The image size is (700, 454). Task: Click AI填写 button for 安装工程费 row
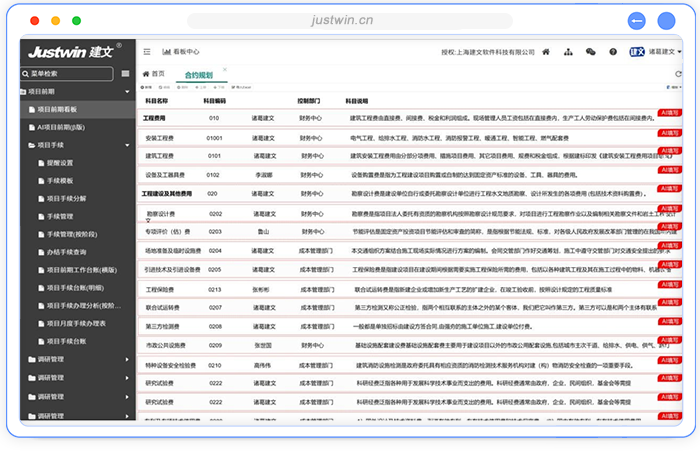point(670,132)
